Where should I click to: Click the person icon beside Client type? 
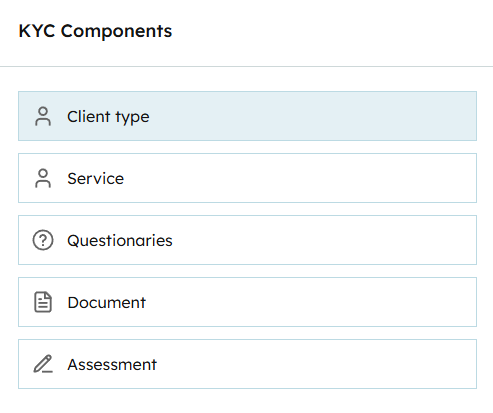point(43,116)
